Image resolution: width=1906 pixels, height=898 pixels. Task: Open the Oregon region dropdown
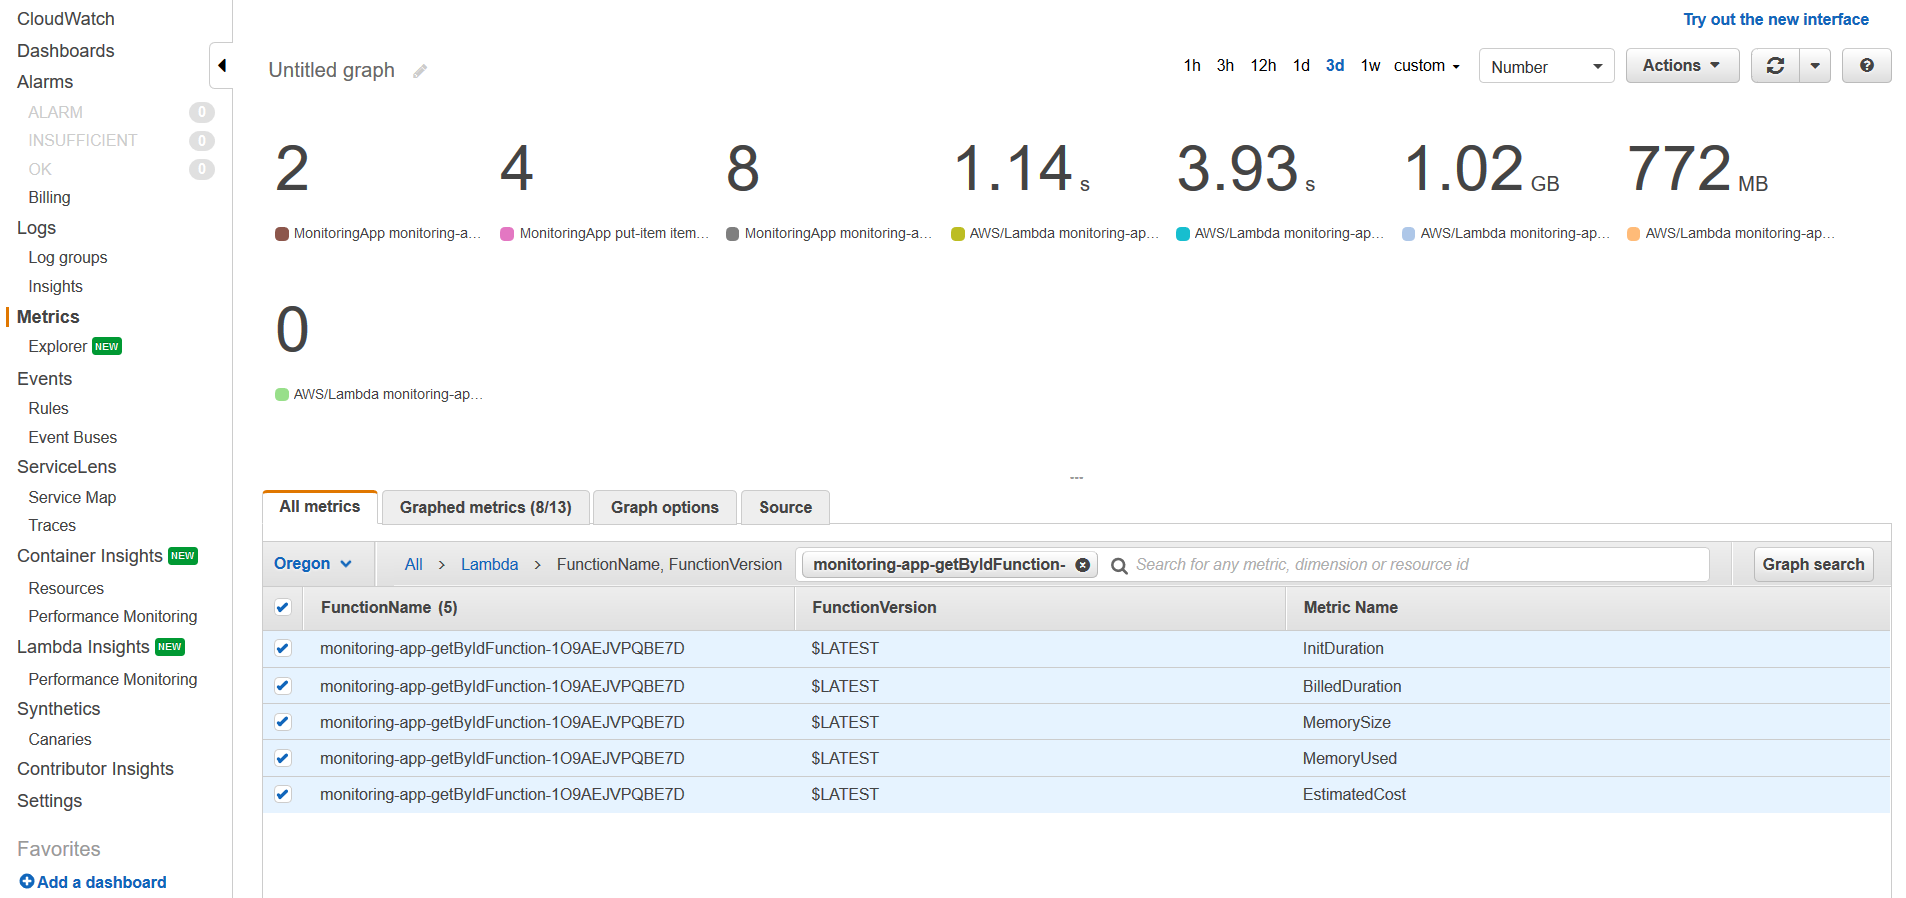(x=313, y=564)
